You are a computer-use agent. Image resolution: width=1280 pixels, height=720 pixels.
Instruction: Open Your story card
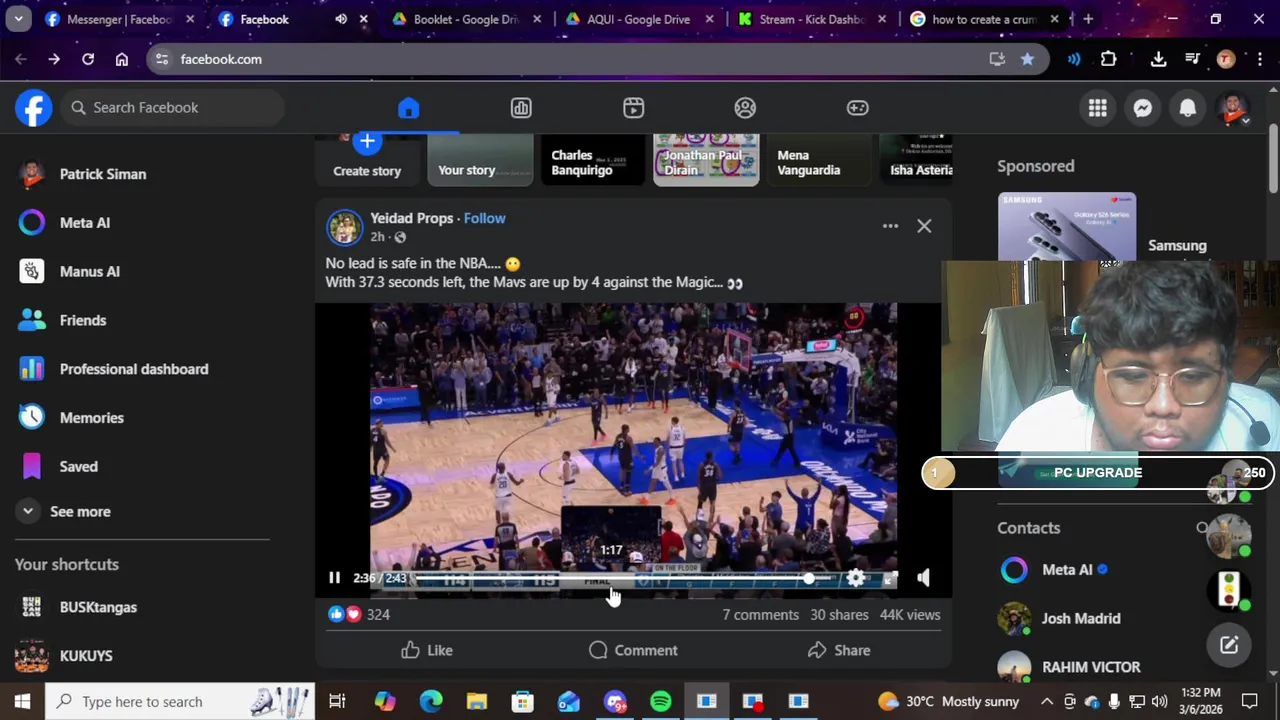pyautogui.click(x=480, y=160)
